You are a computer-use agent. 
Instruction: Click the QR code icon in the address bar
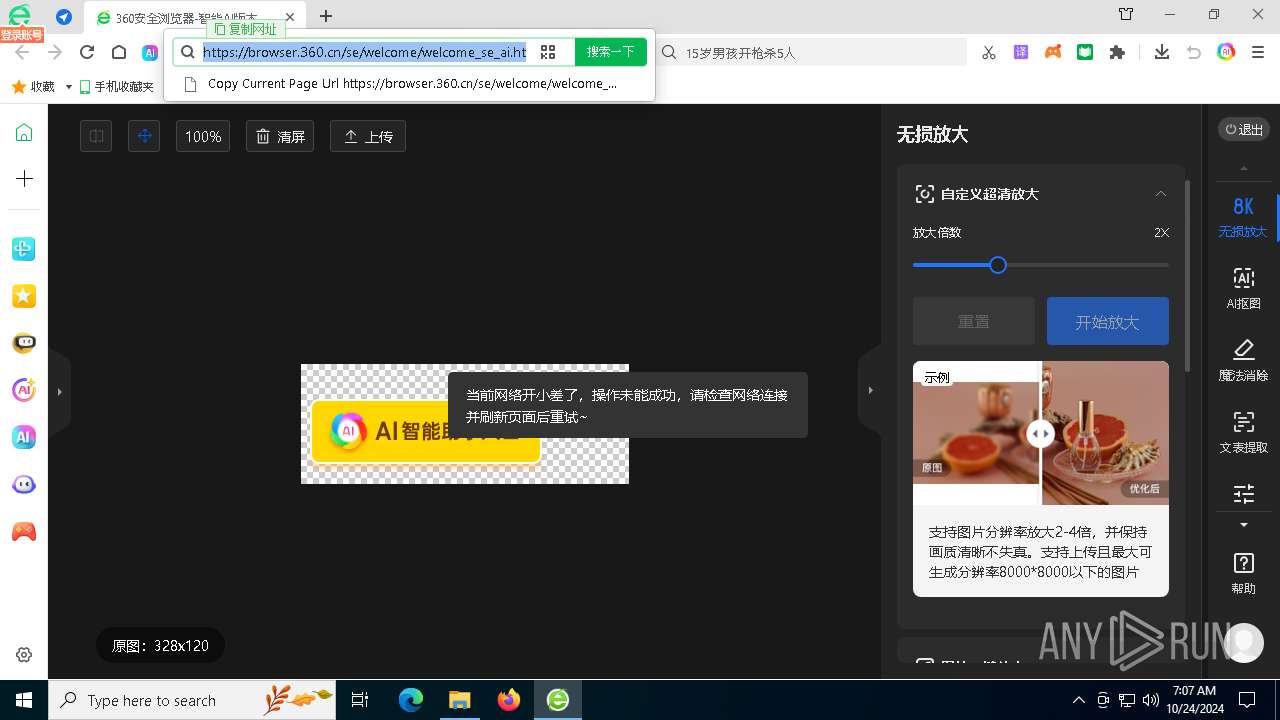(548, 52)
